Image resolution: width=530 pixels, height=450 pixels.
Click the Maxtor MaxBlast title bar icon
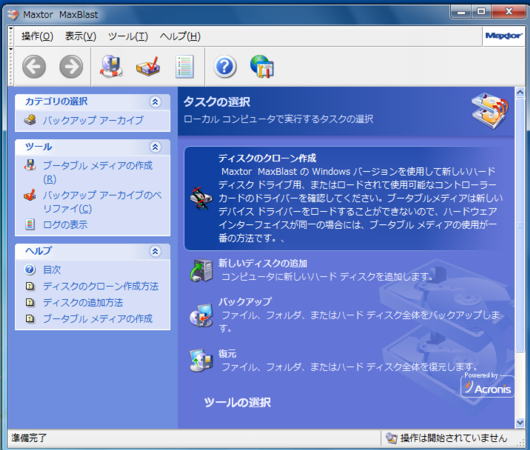click(x=14, y=15)
